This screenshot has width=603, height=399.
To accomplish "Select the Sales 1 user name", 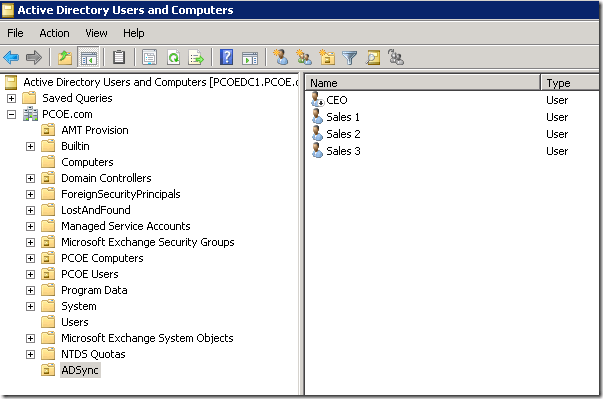I will [x=343, y=117].
